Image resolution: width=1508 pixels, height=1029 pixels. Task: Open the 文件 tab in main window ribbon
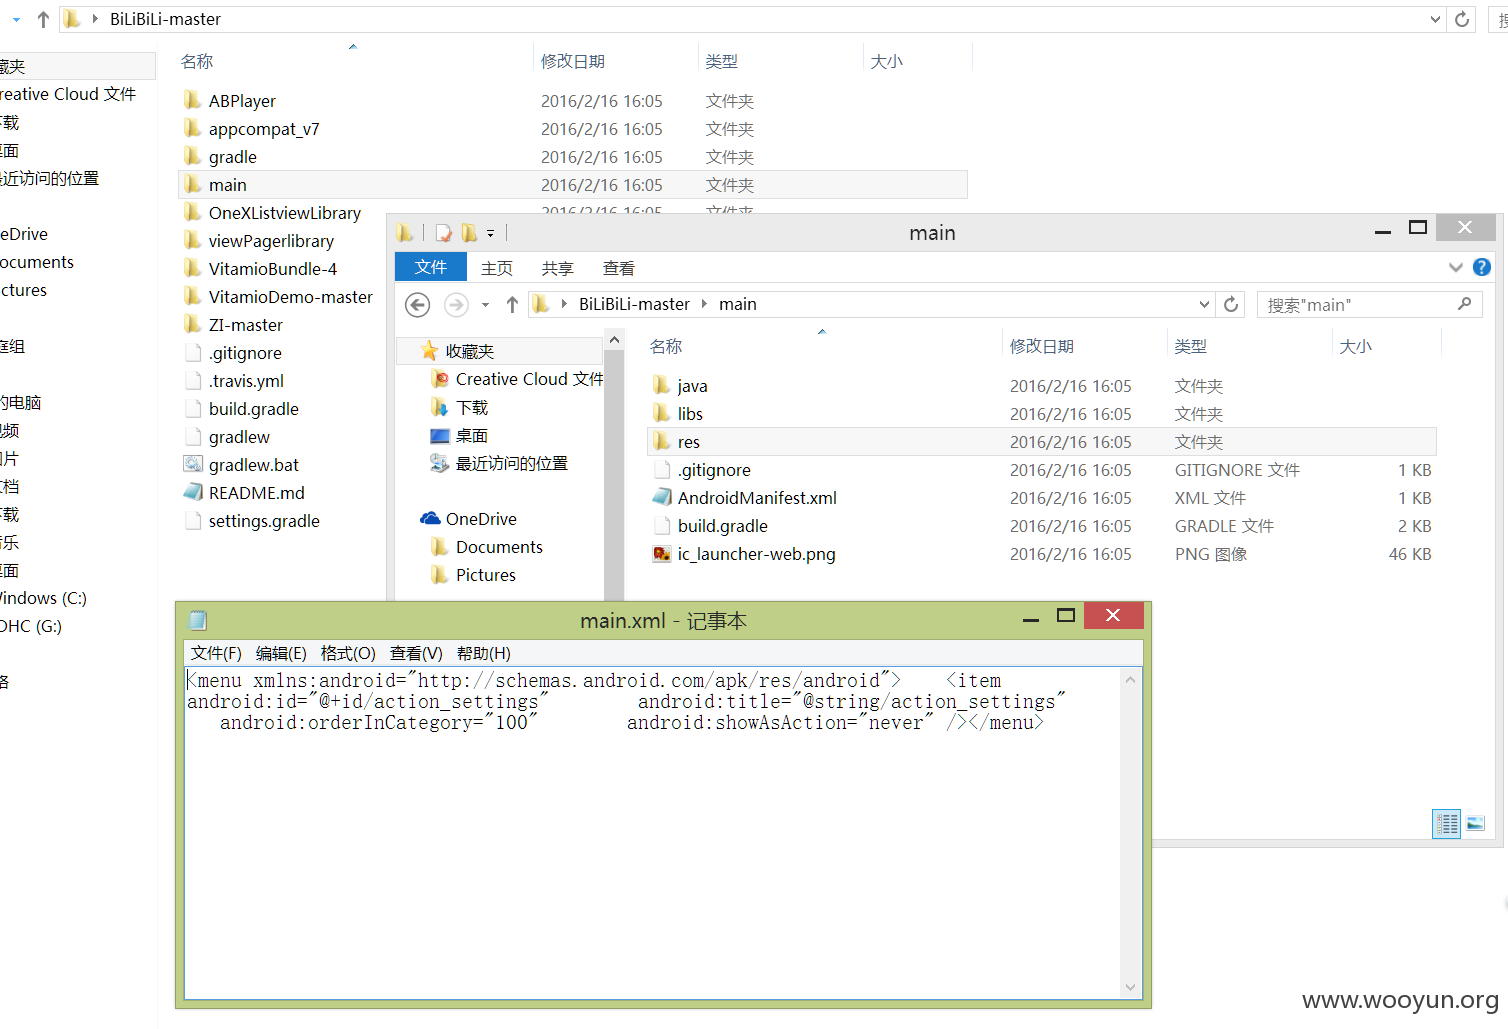[x=431, y=267]
